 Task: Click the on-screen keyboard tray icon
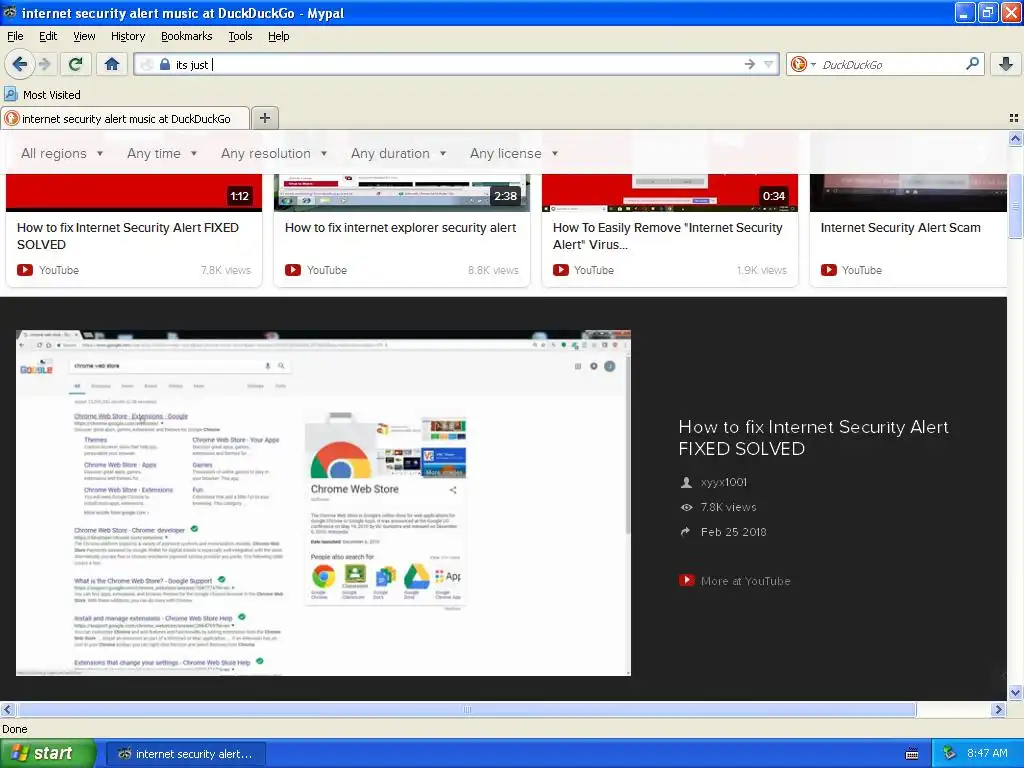tap(912, 754)
